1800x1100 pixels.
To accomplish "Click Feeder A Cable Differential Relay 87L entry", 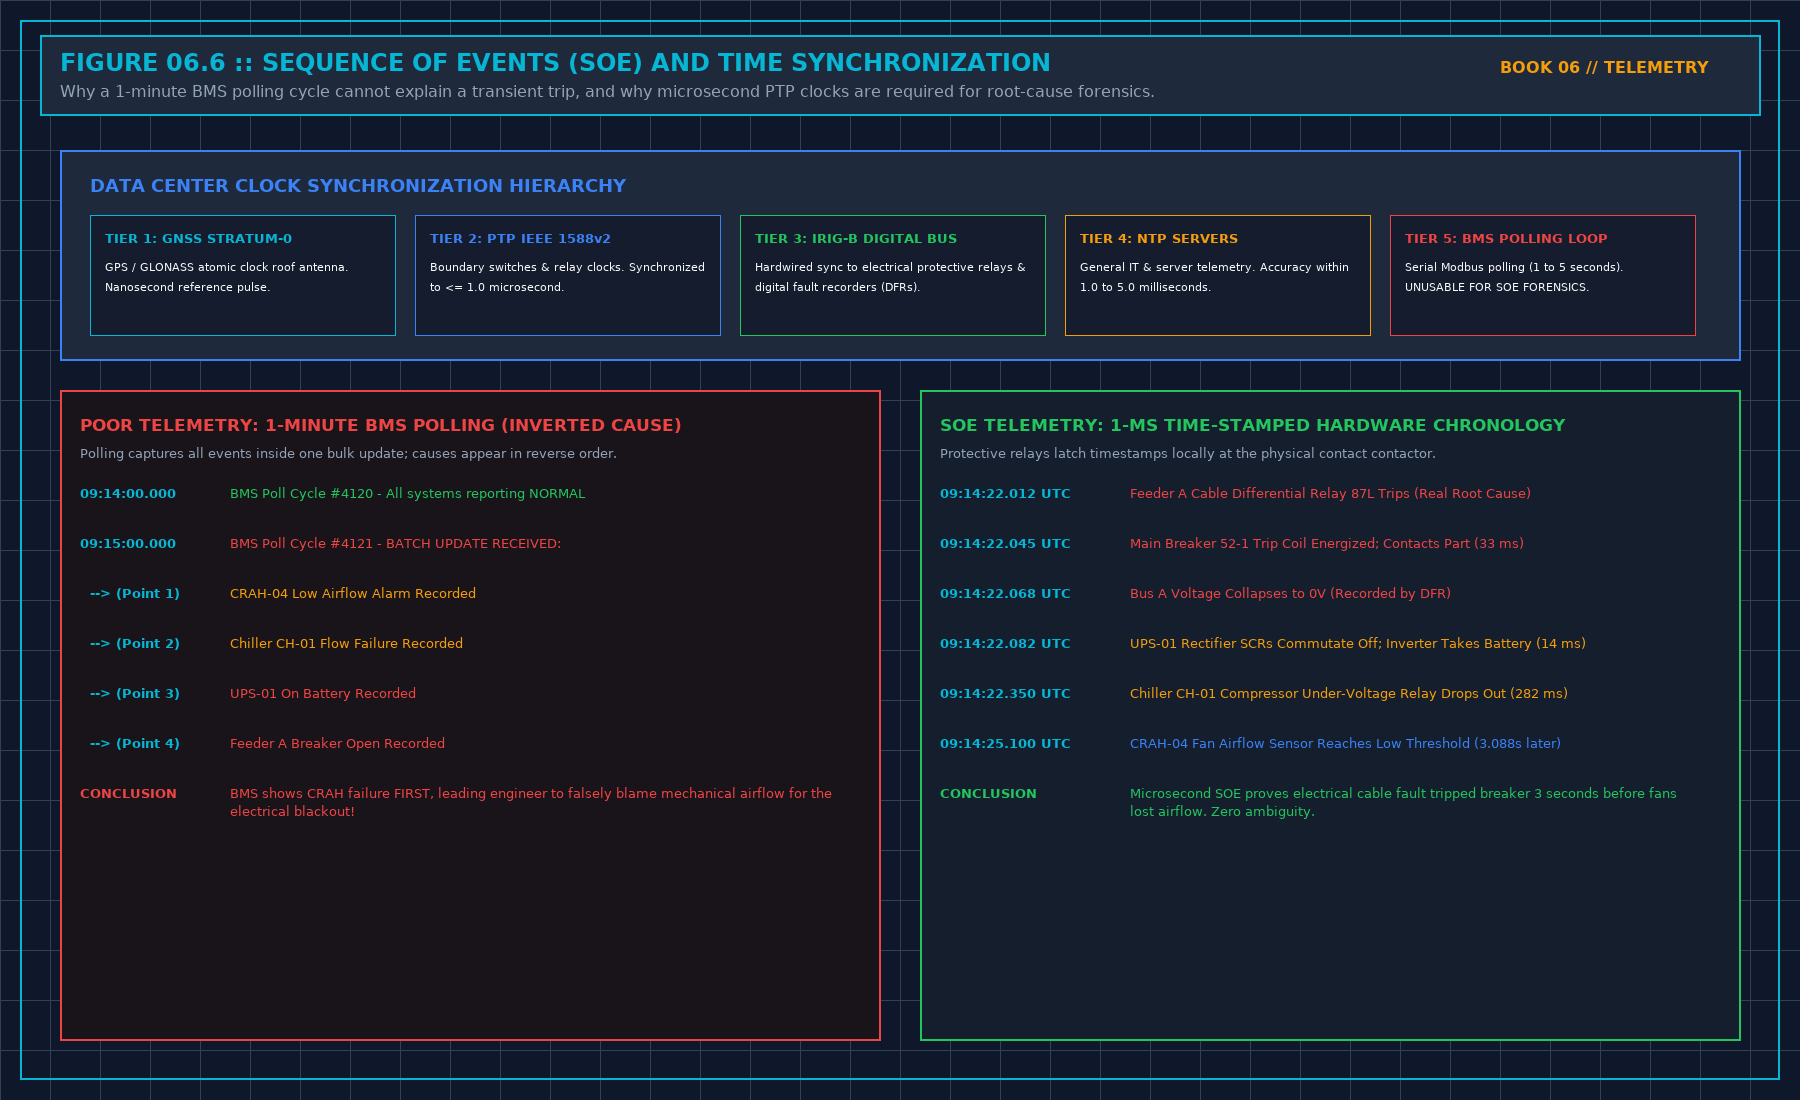I will 1330,494.
